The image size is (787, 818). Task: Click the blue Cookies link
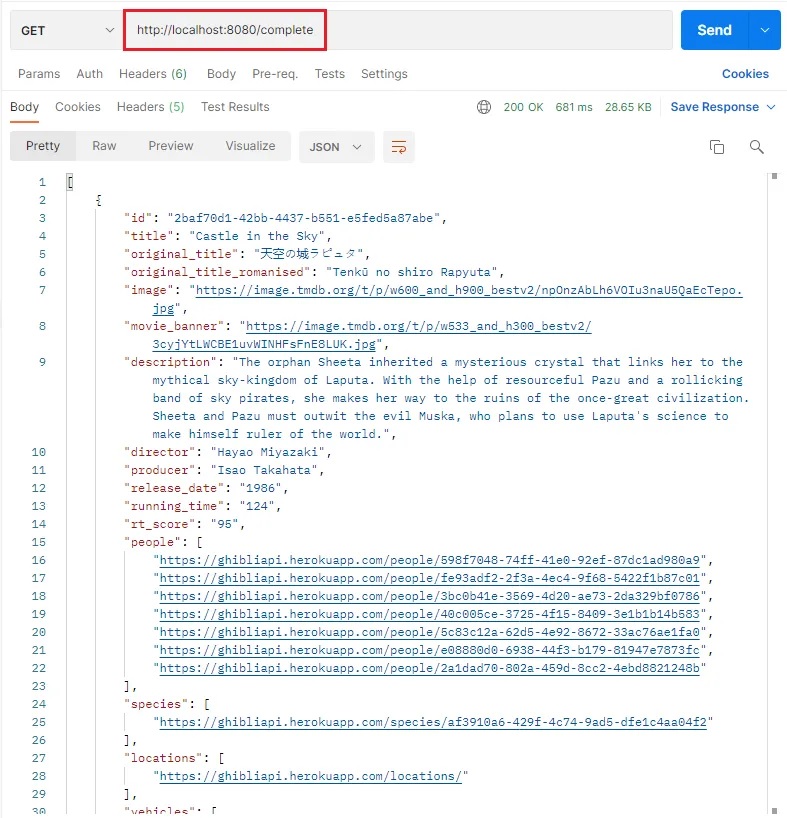(745, 74)
